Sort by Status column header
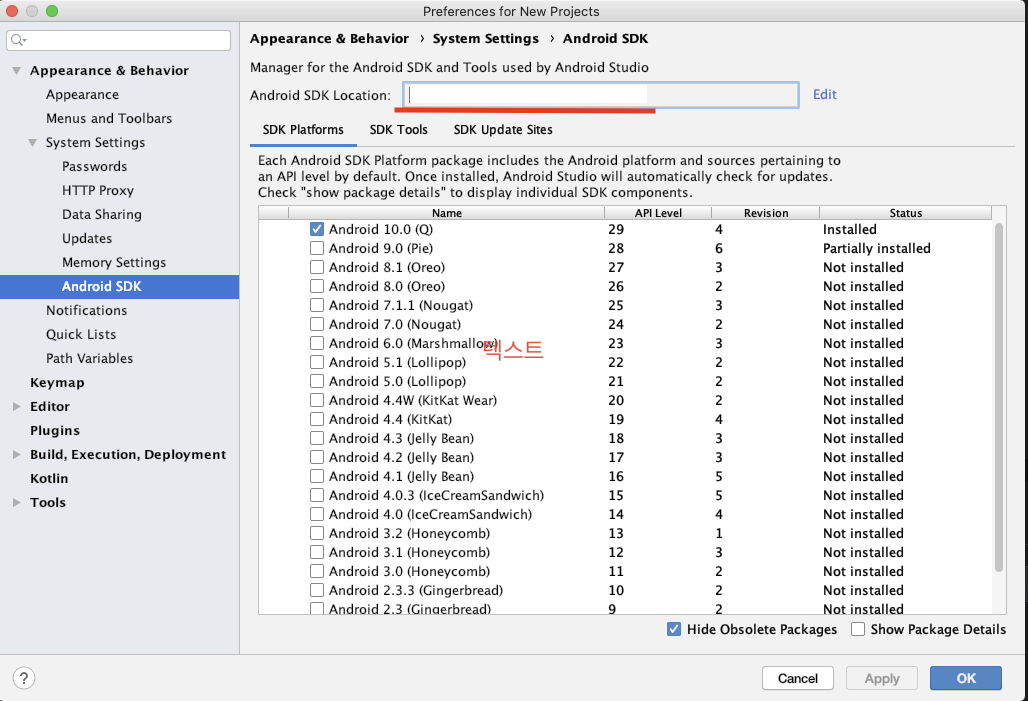The height and width of the screenshot is (701, 1028). point(905,213)
